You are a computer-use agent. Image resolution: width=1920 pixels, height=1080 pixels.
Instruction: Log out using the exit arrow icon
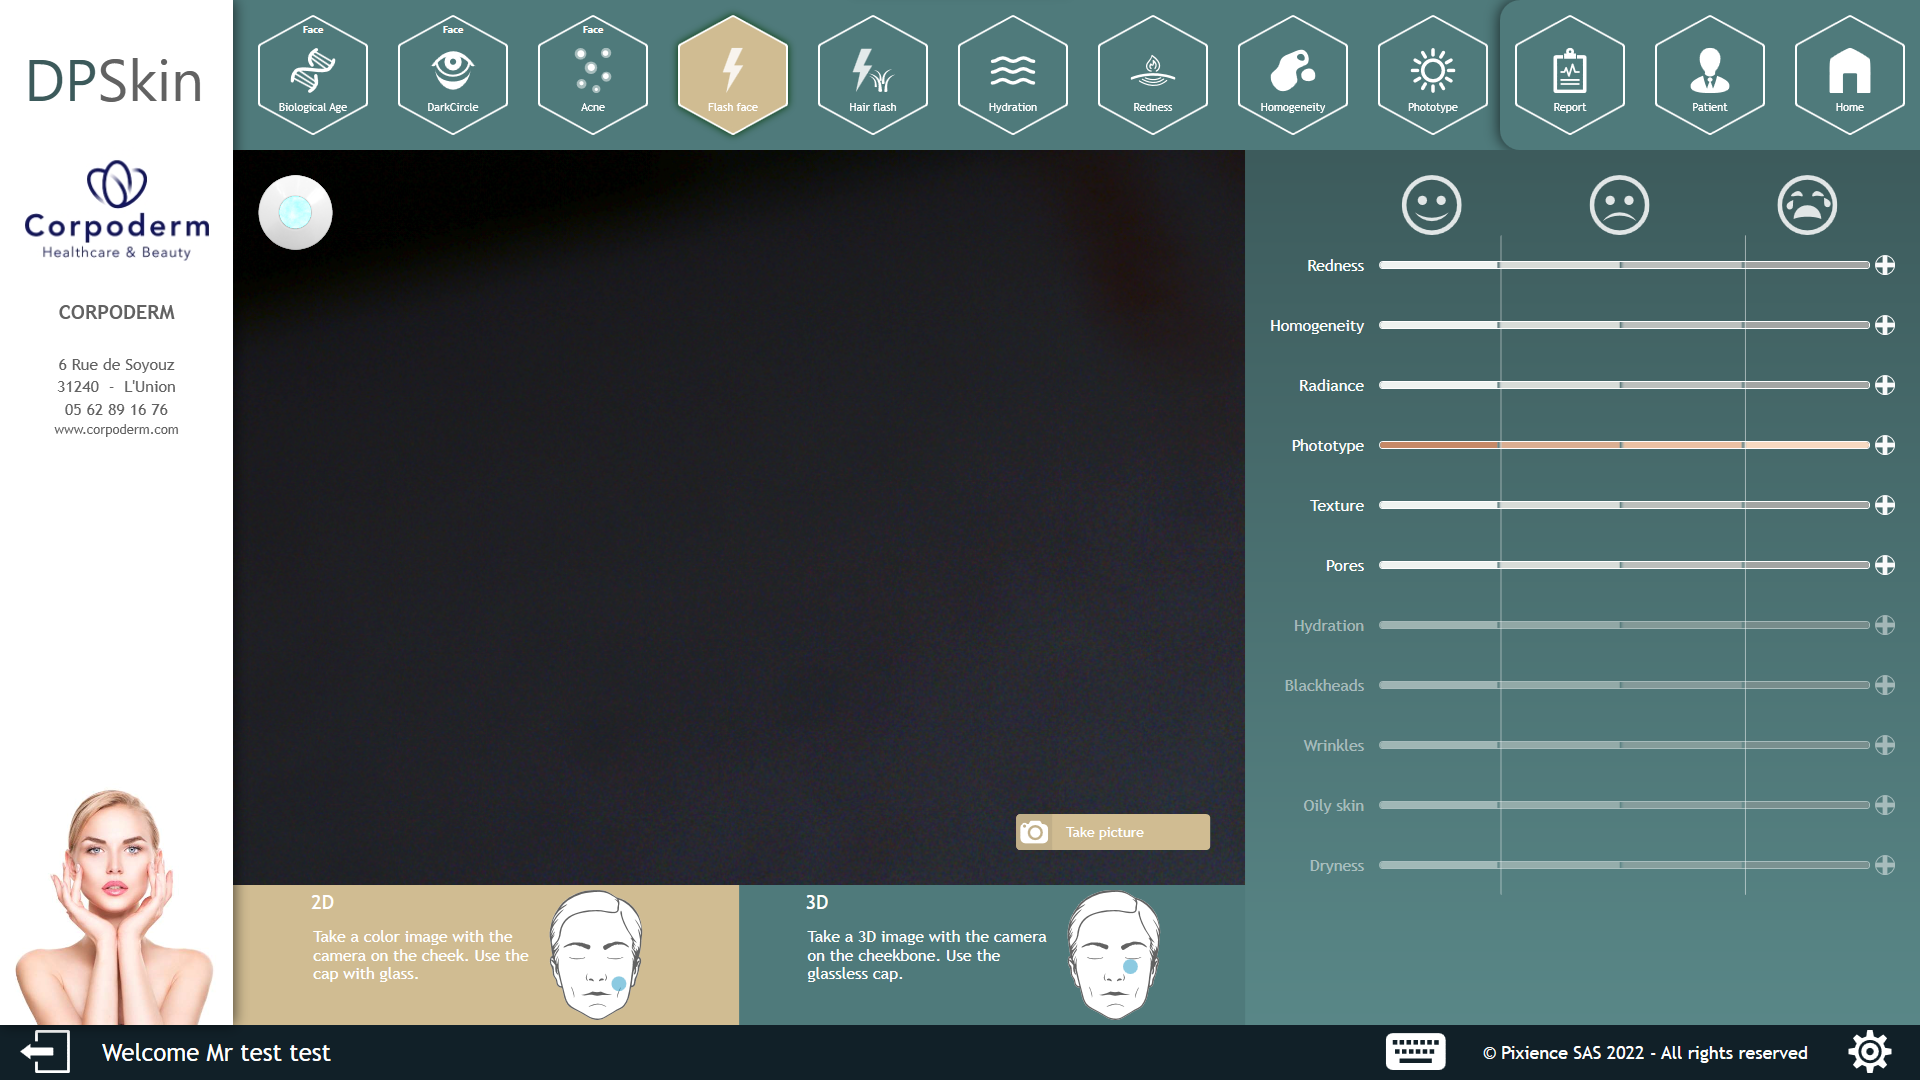pyautogui.click(x=45, y=1052)
